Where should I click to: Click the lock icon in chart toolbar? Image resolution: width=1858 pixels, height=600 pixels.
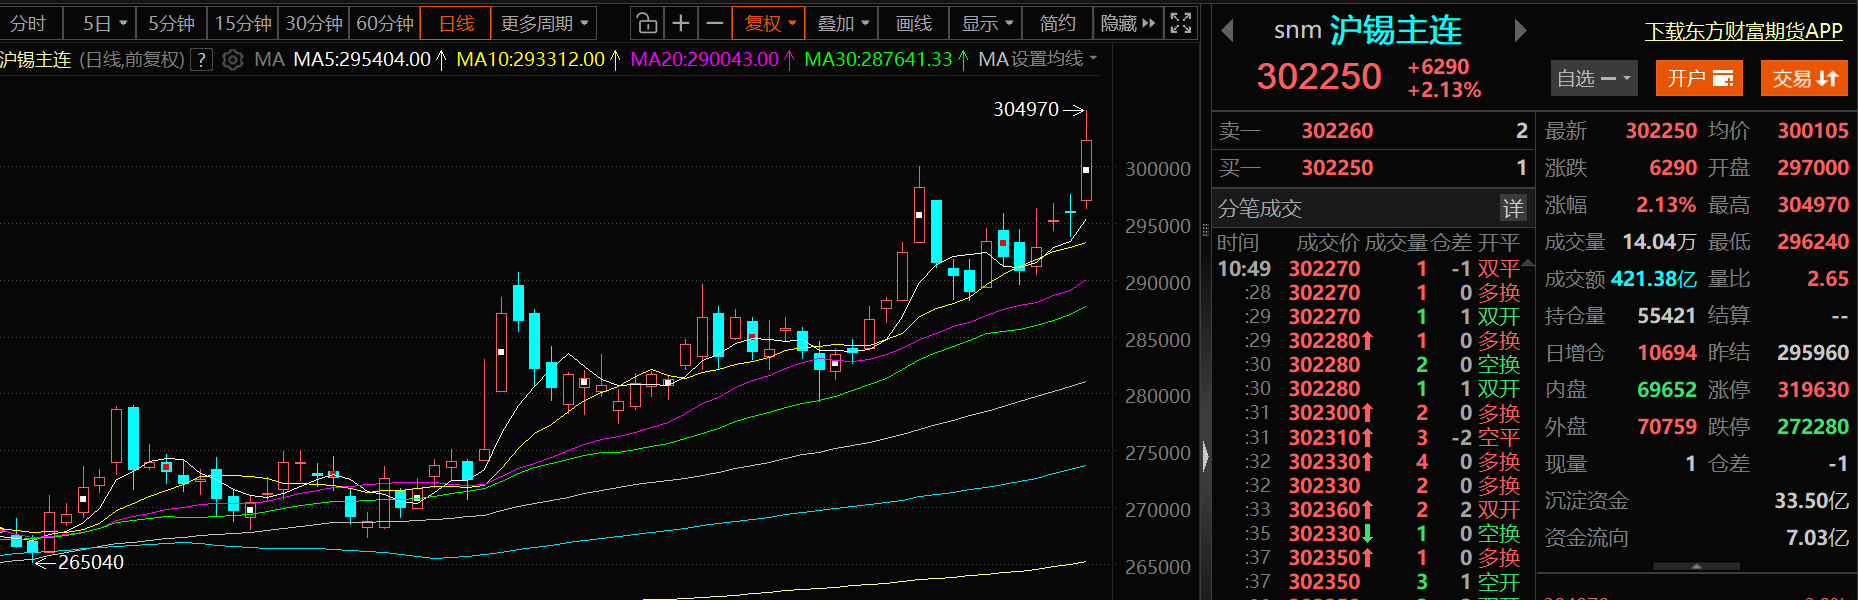coord(647,23)
